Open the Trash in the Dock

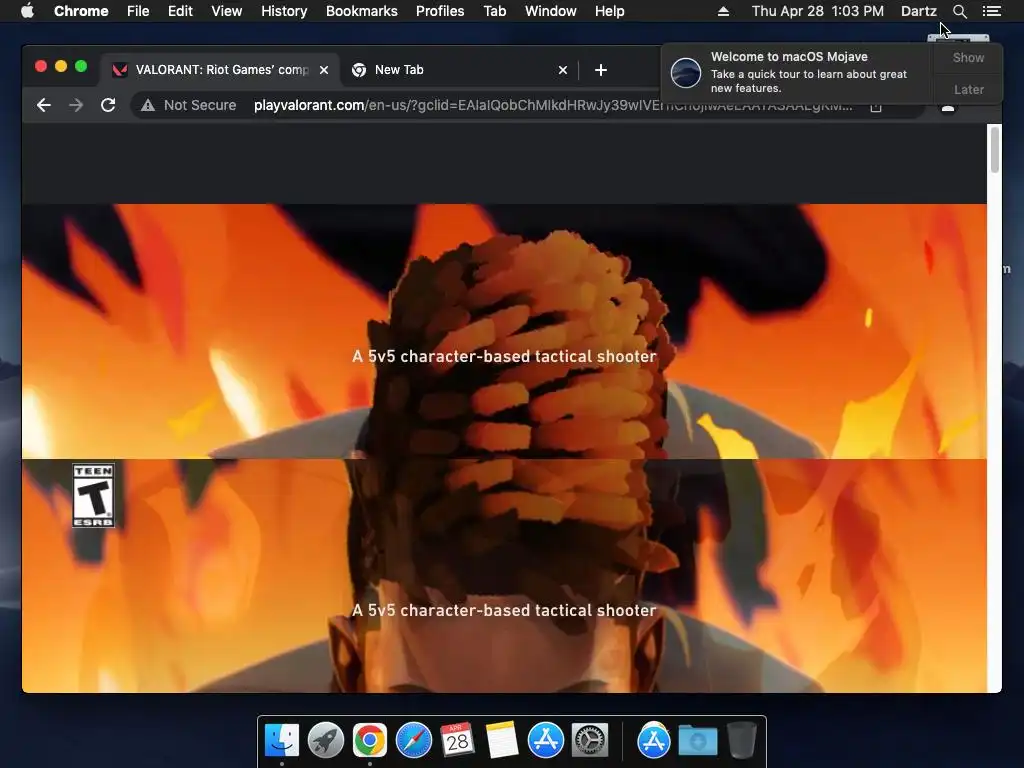tap(741, 740)
